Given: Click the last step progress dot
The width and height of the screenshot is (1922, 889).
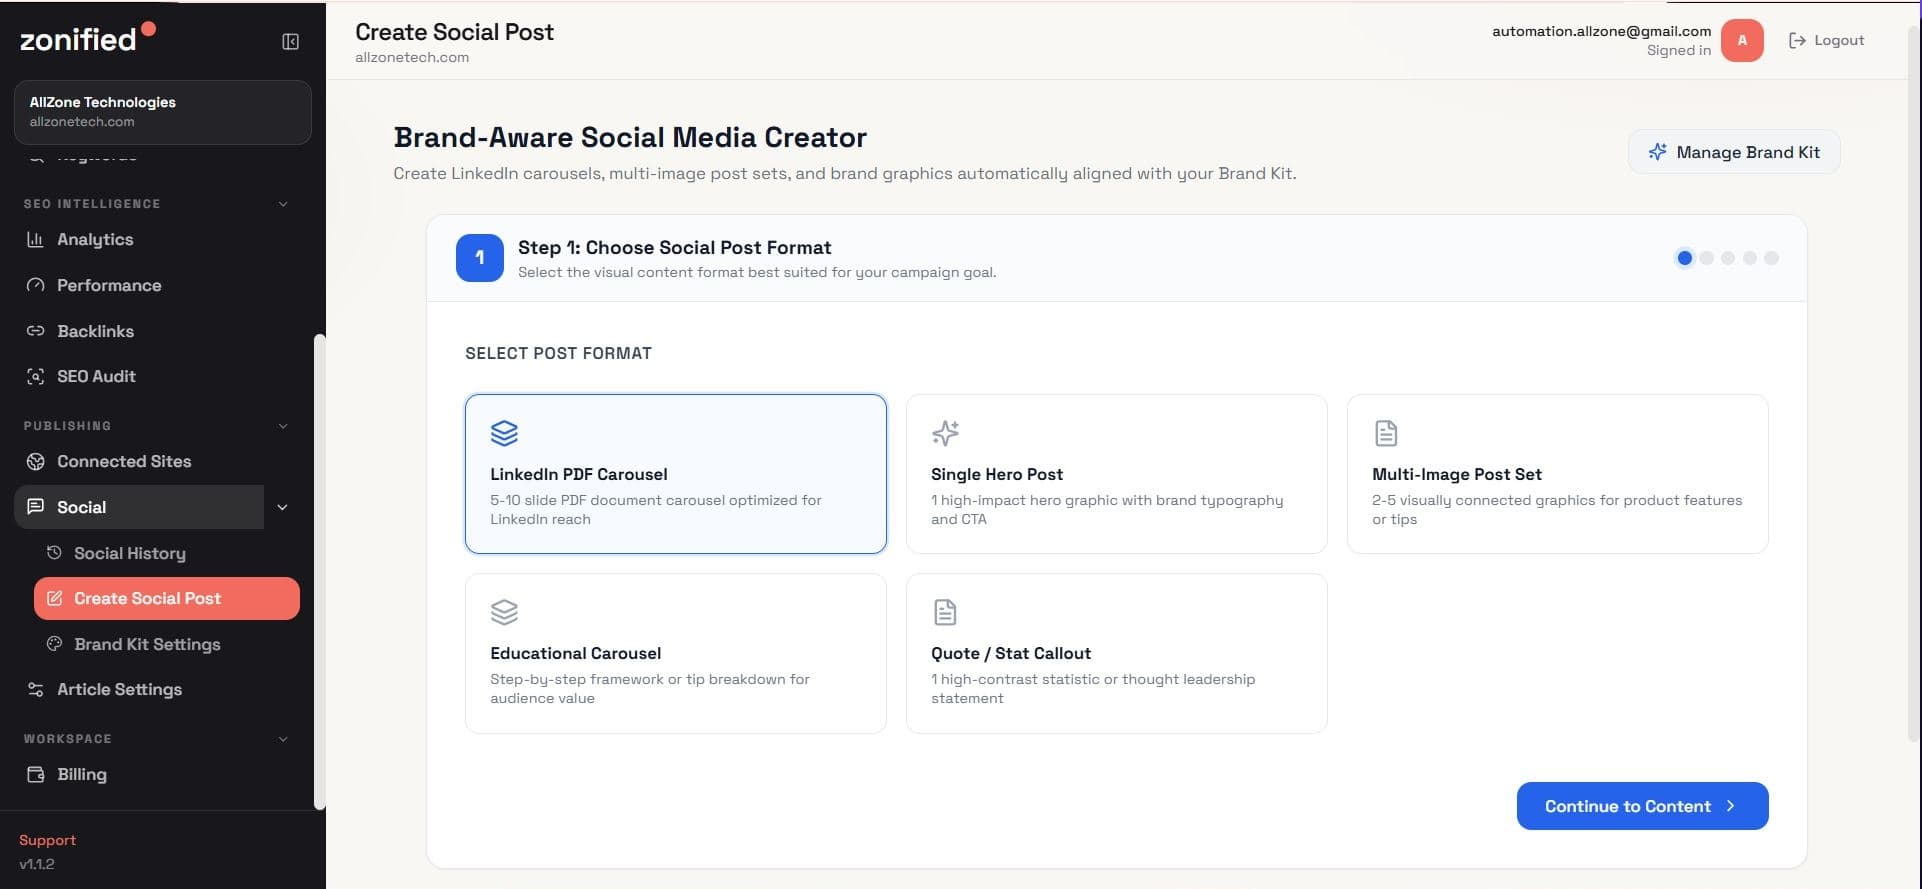Looking at the screenshot, I should click(1771, 258).
